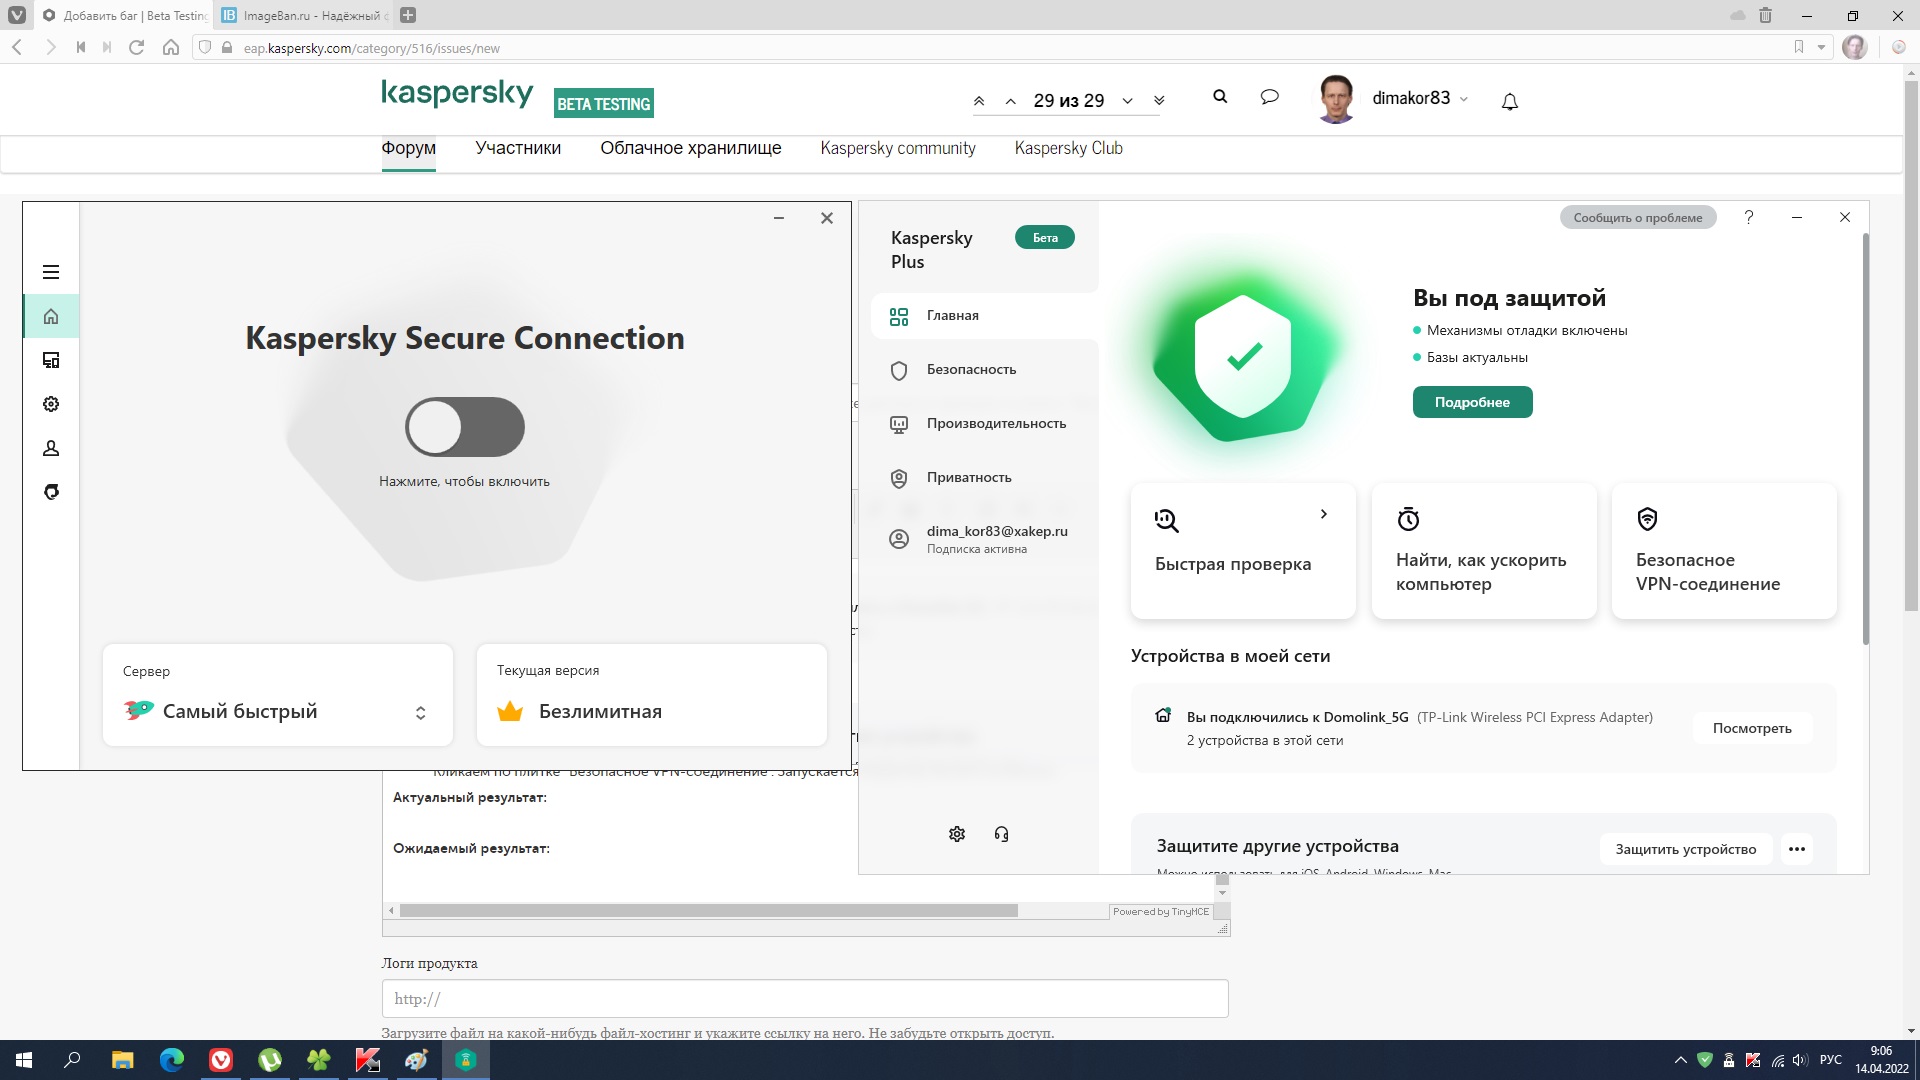Open devices icon in Secure Connection sidebar
The height and width of the screenshot is (1080, 1920).
(x=51, y=360)
